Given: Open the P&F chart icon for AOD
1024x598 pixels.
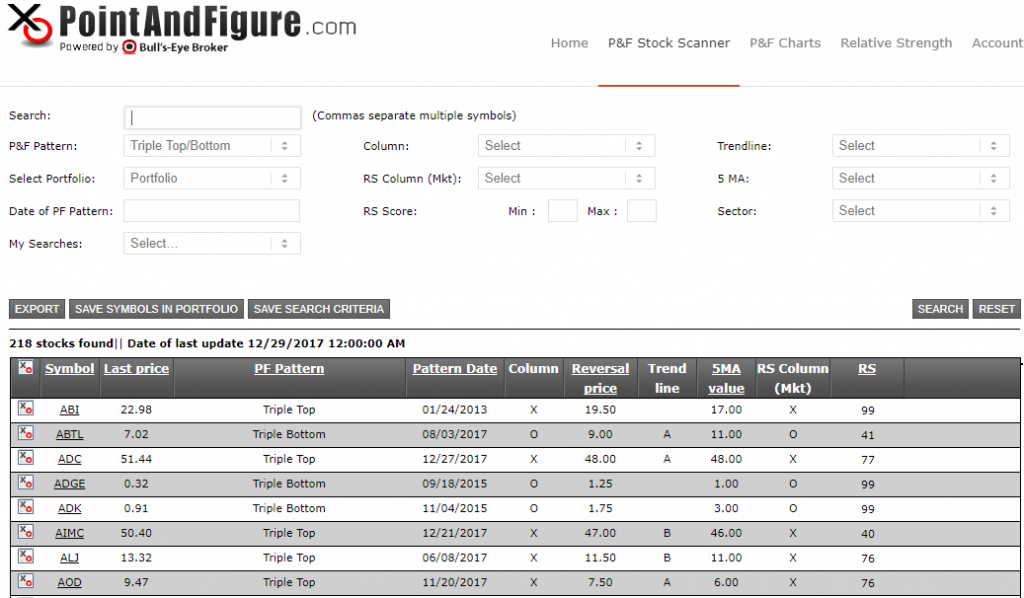Looking at the screenshot, I should coord(23,582).
